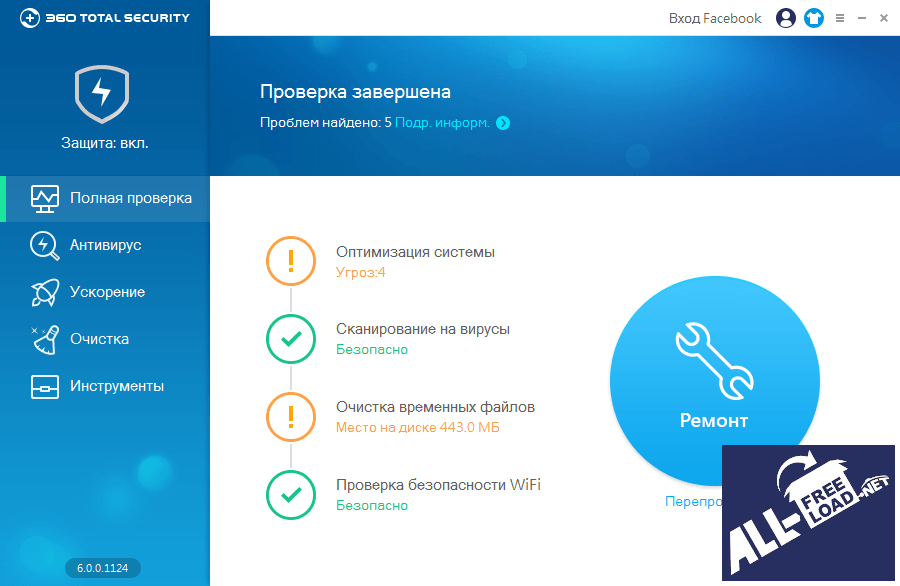Click the system optimization warning icon
This screenshot has width=900, height=586.
291,261
